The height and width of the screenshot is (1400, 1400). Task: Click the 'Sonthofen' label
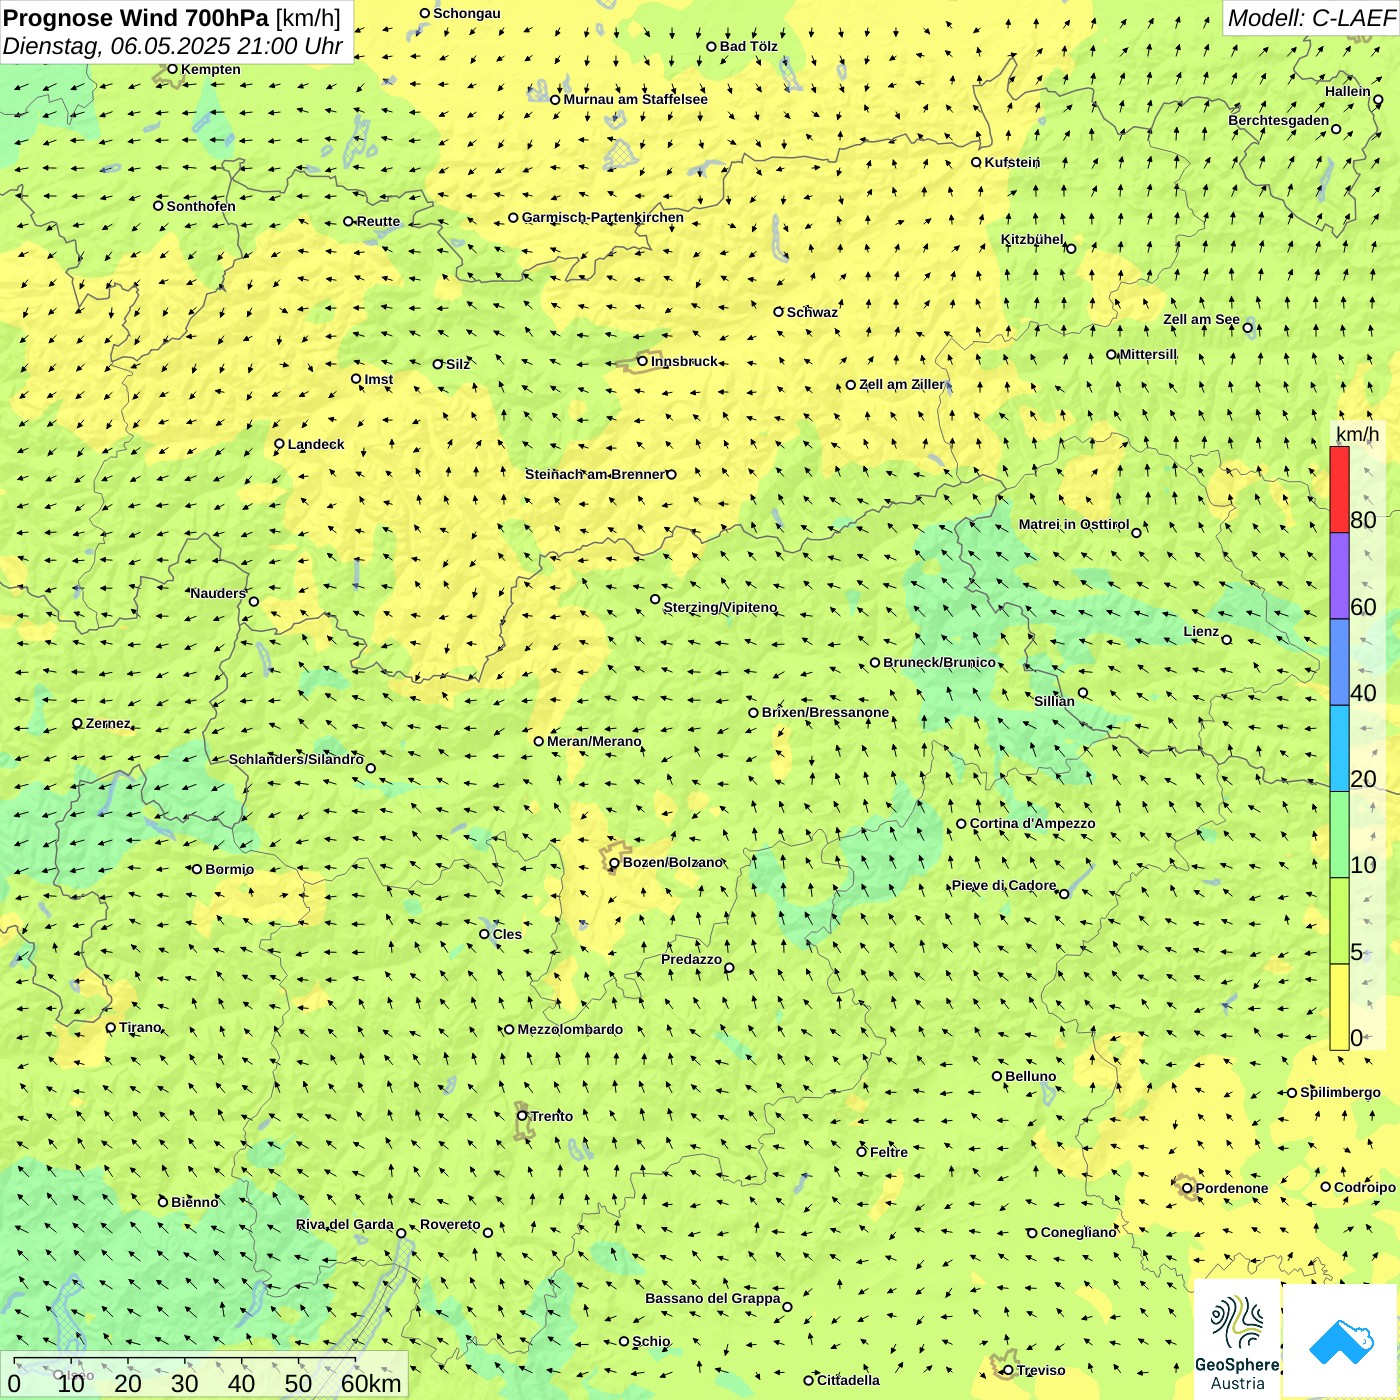click(201, 206)
